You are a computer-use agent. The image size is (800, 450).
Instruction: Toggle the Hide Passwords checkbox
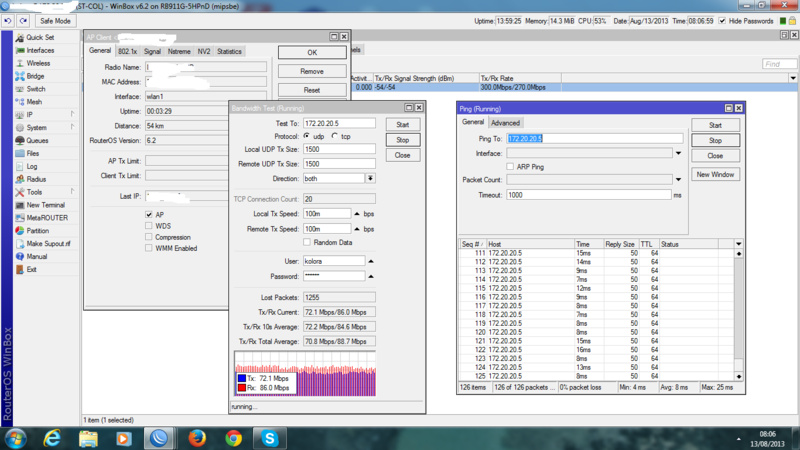pos(722,21)
